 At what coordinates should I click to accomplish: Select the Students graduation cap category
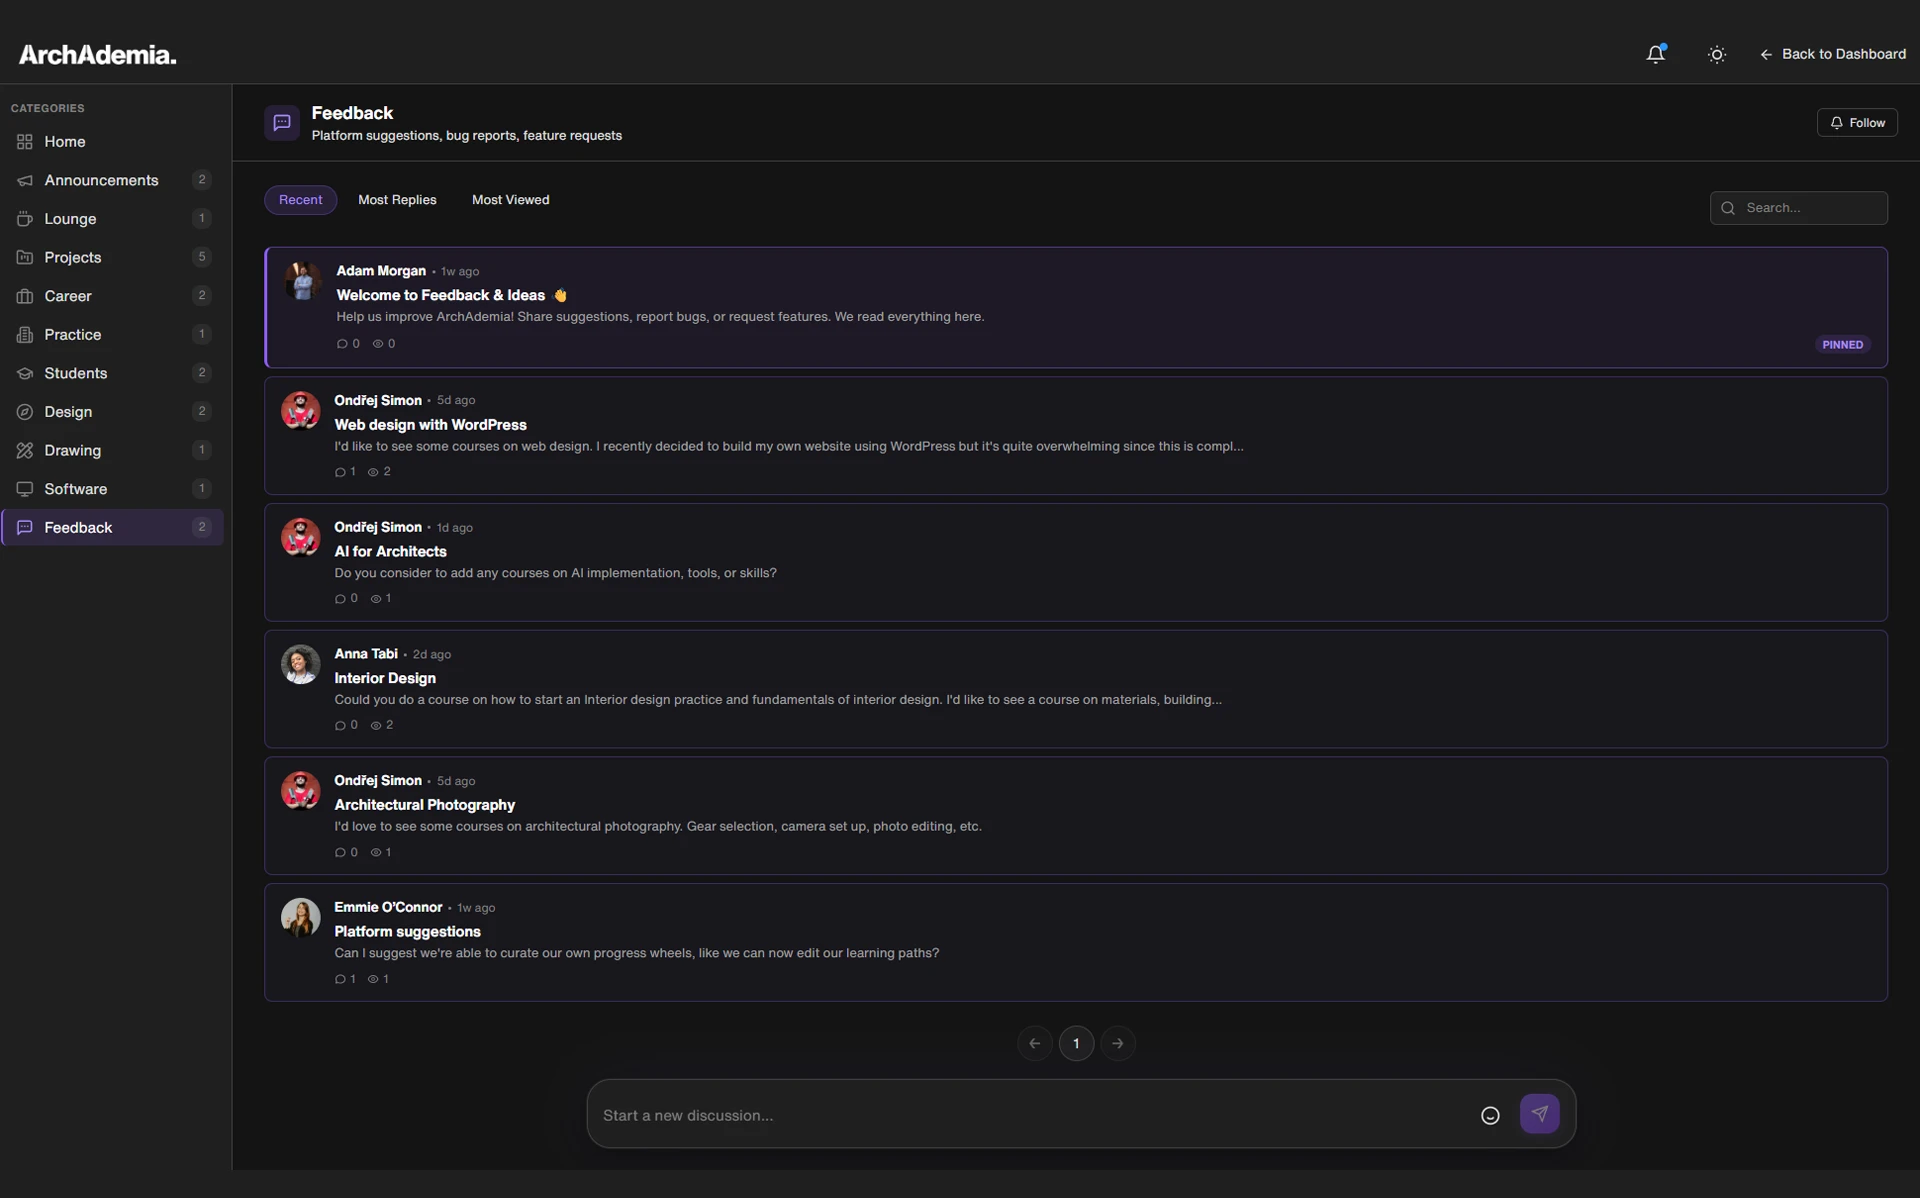[x=75, y=373]
